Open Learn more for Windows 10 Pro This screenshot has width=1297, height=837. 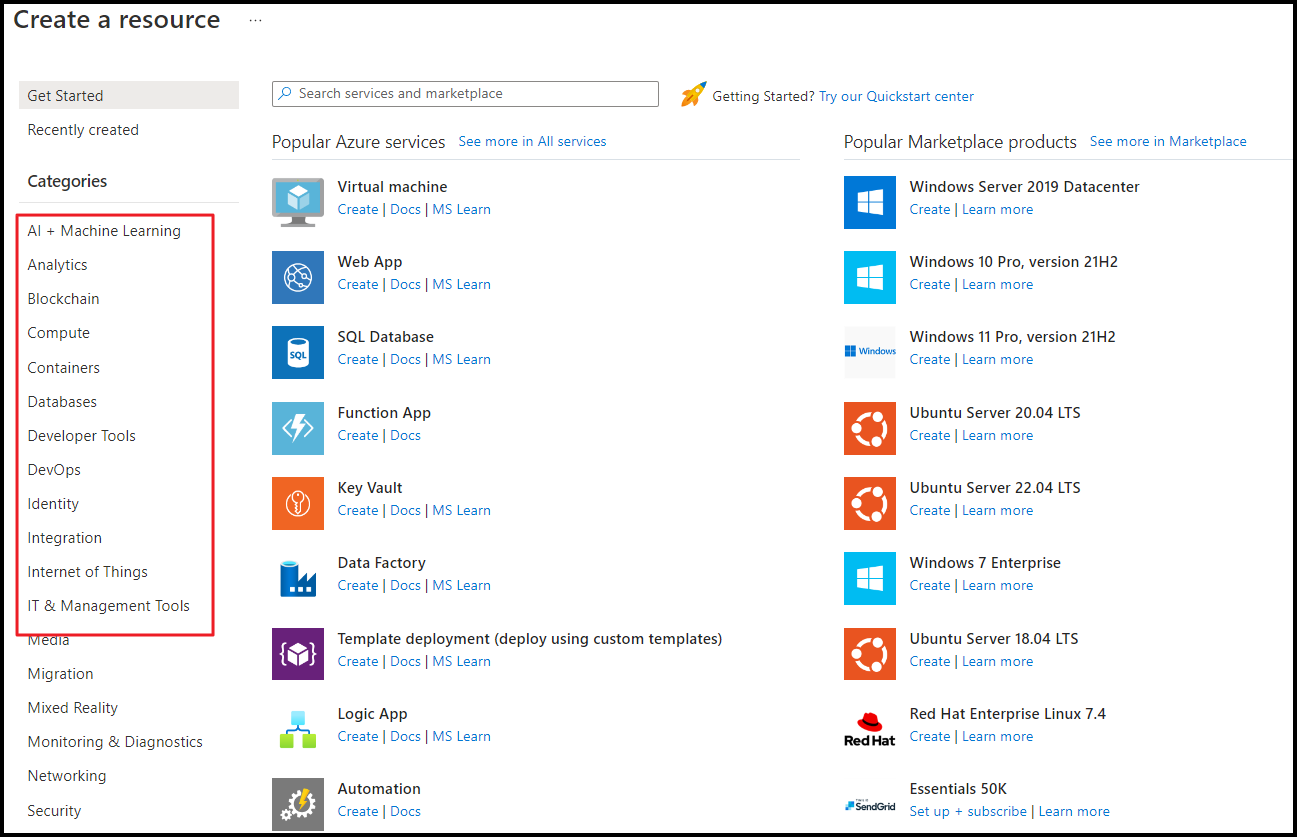click(997, 284)
